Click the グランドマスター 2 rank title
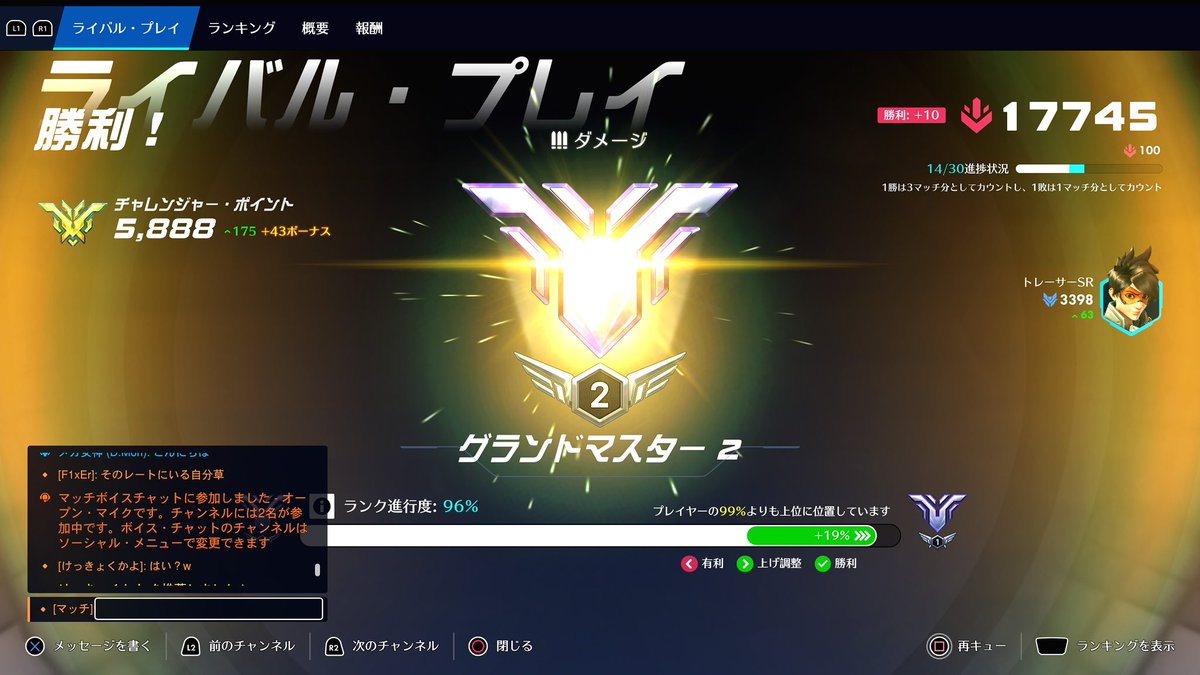This screenshot has width=1200, height=675. 599,451
